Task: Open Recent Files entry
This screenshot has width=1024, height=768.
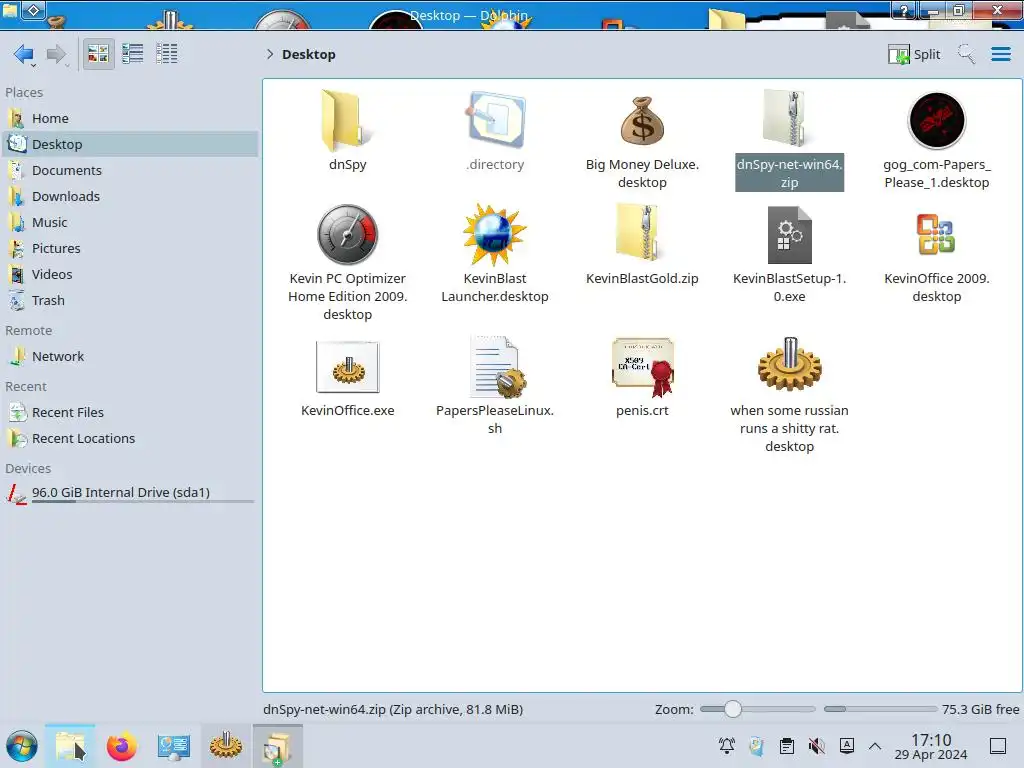Action: [x=131, y=413]
